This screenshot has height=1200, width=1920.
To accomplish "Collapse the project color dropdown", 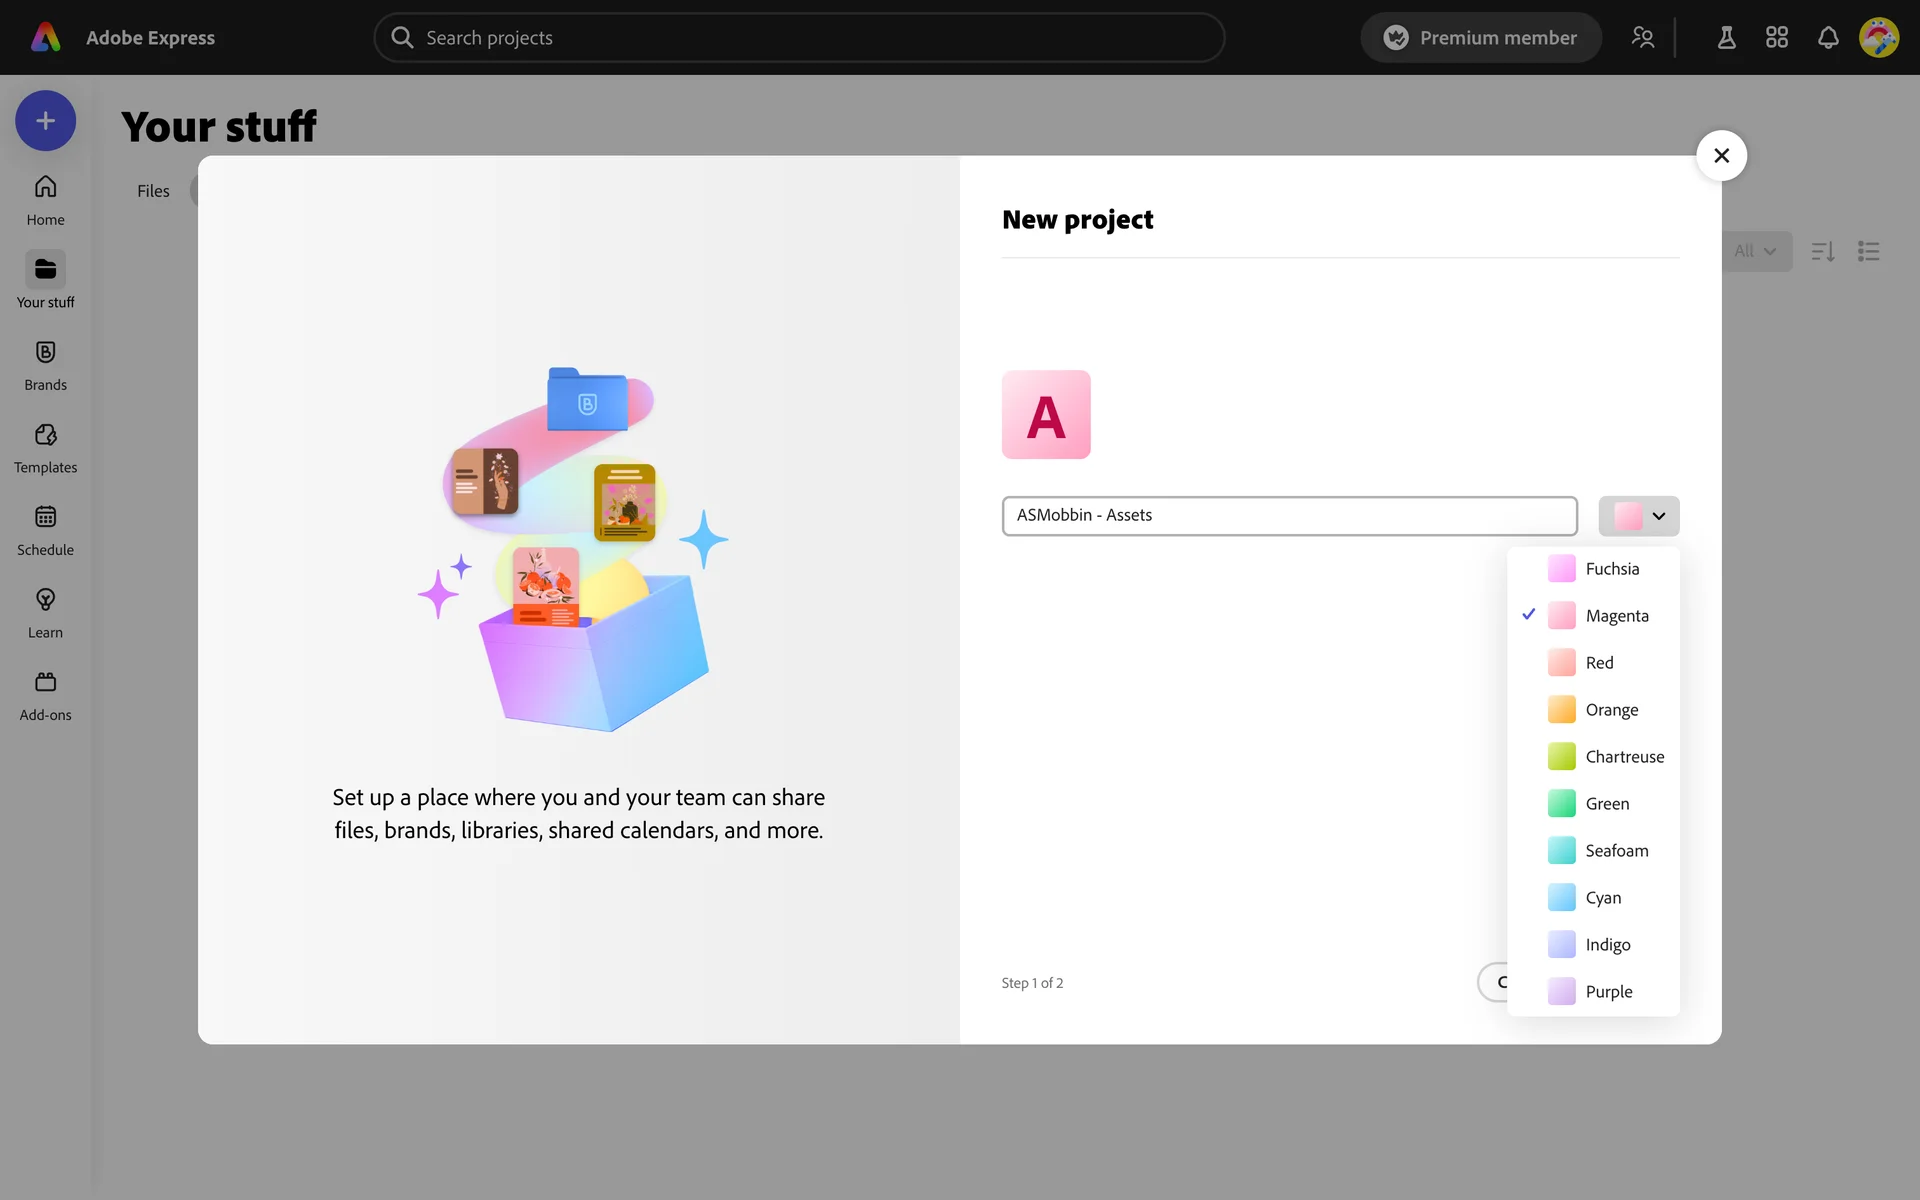I will [1638, 516].
